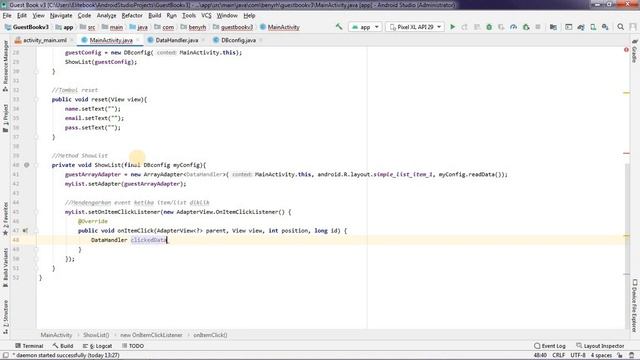Viewport: 640px width, 360px height.
Task: Open the Favorites tool window
Action: click(x=5, y=219)
